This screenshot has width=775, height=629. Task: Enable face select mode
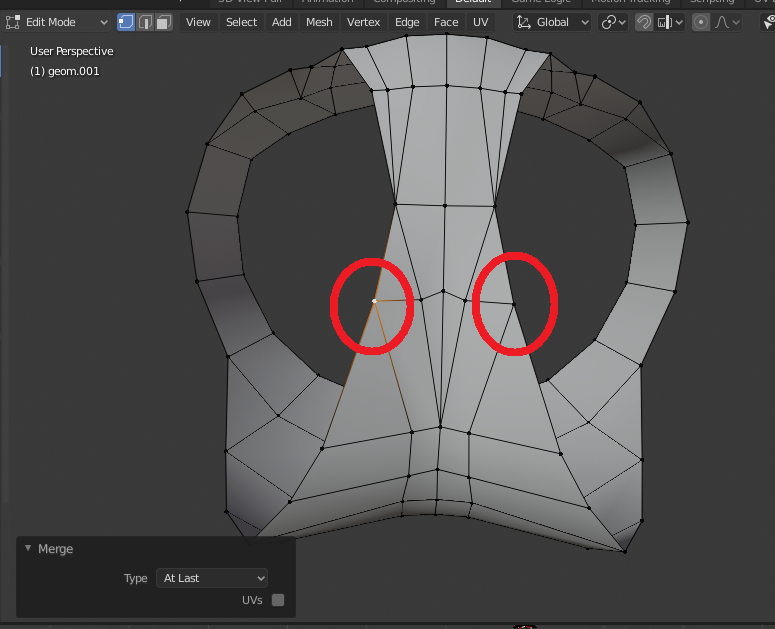pos(164,22)
